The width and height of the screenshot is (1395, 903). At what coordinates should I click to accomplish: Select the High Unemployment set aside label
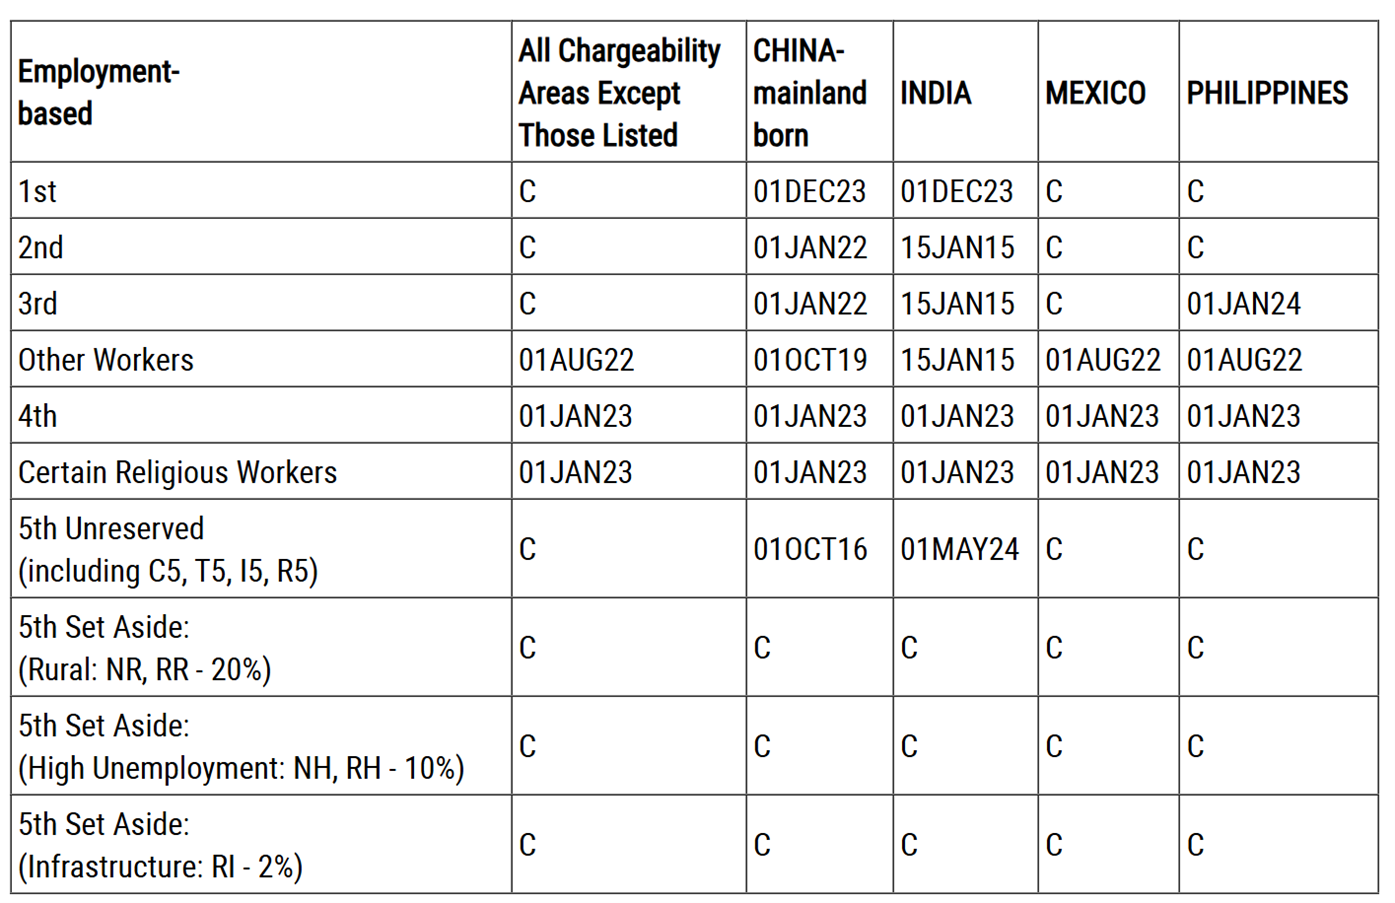(x=240, y=747)
